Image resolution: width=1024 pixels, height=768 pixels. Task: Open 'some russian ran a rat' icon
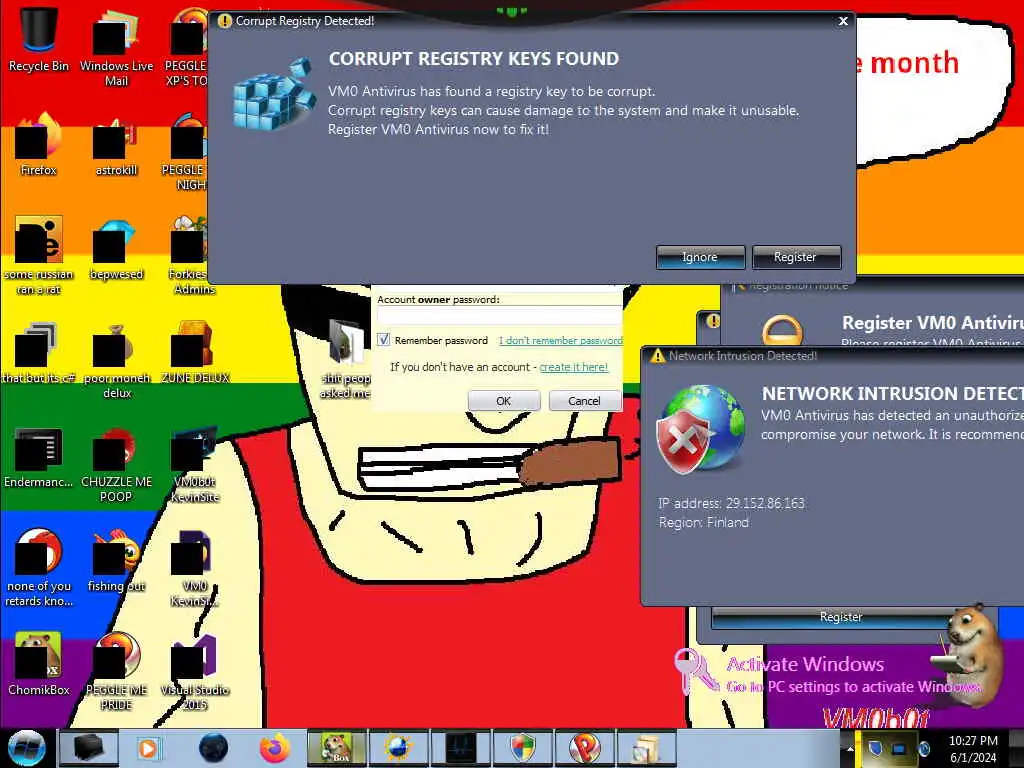tap(39, 255)
